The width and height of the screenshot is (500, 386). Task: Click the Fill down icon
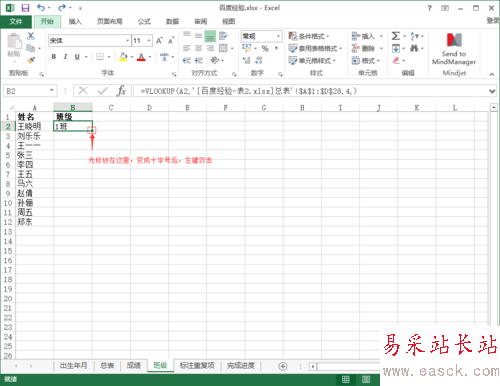396,49
